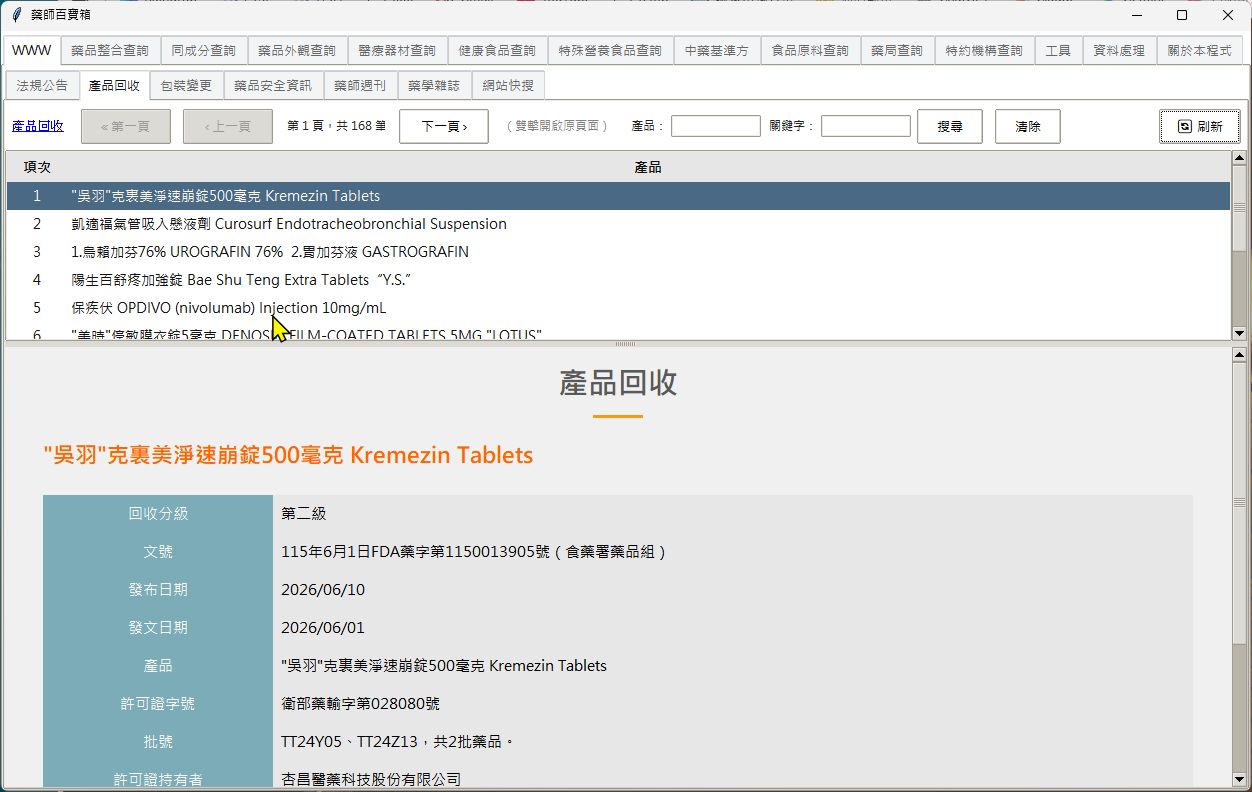Viewport: 1252px width, 792px height.
Task: Switch to 同成分查詢 tab
Action: pyautogui.click(x=203, y=51)
